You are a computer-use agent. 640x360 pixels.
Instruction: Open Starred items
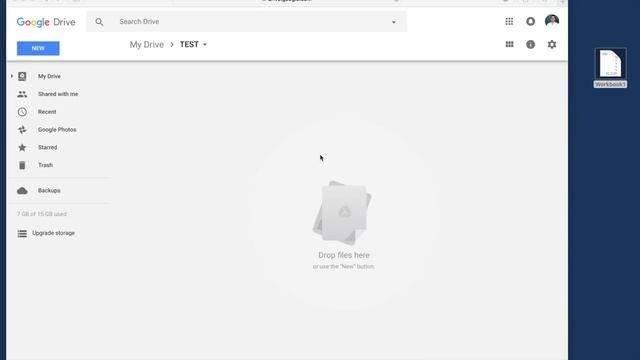click(47, 147)
